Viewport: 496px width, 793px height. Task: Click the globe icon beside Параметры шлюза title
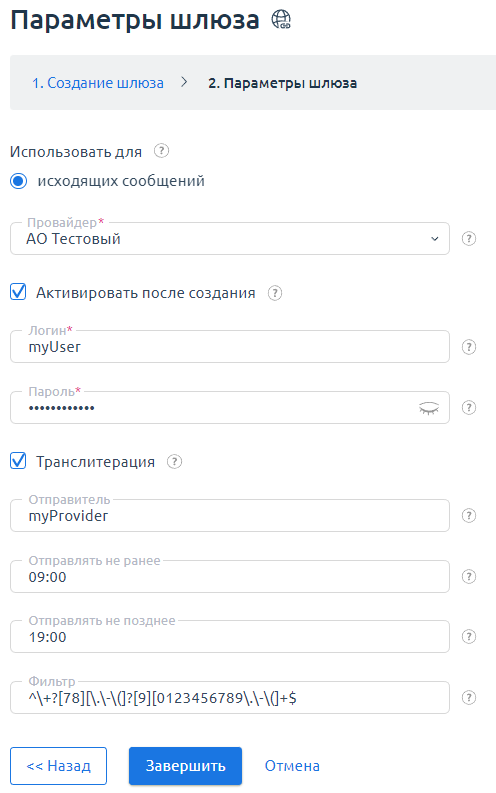pyautogui.click(x=281, y=20)
